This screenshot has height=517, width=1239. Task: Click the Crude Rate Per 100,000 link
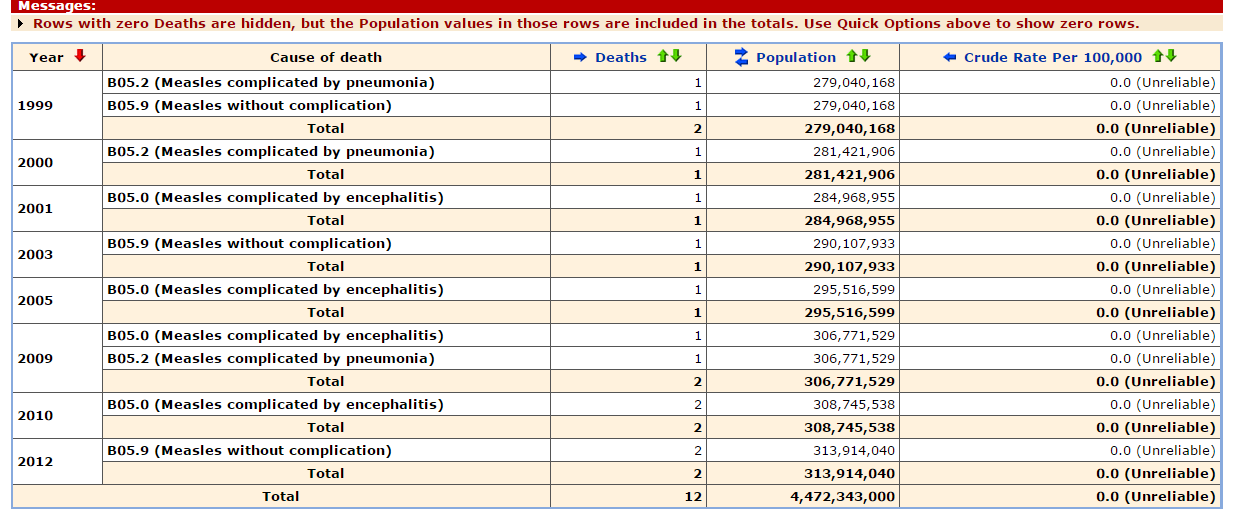click(1053, 57)
